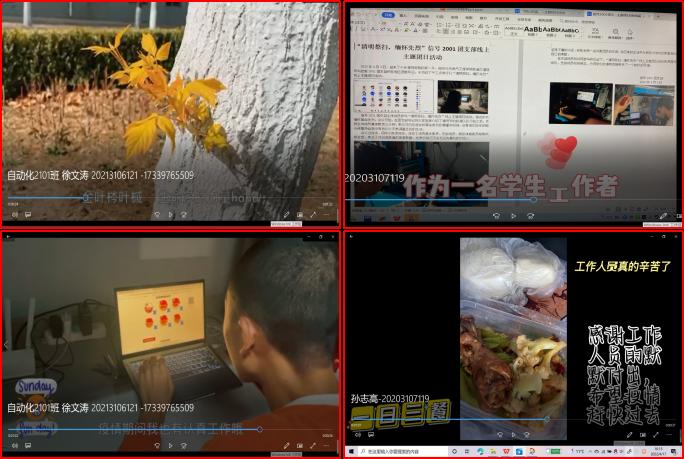Skip back in the yellow leaves video player

point(157,215)
